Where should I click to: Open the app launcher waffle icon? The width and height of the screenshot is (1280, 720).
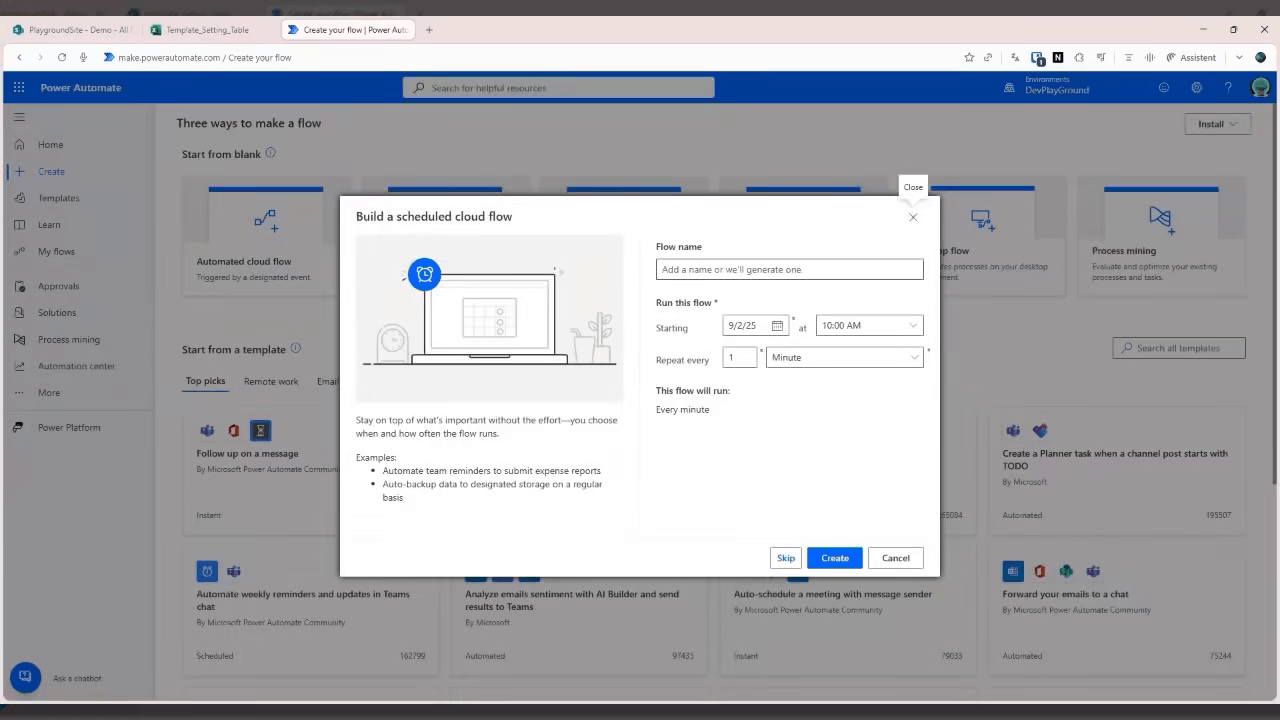pos(19,88)
